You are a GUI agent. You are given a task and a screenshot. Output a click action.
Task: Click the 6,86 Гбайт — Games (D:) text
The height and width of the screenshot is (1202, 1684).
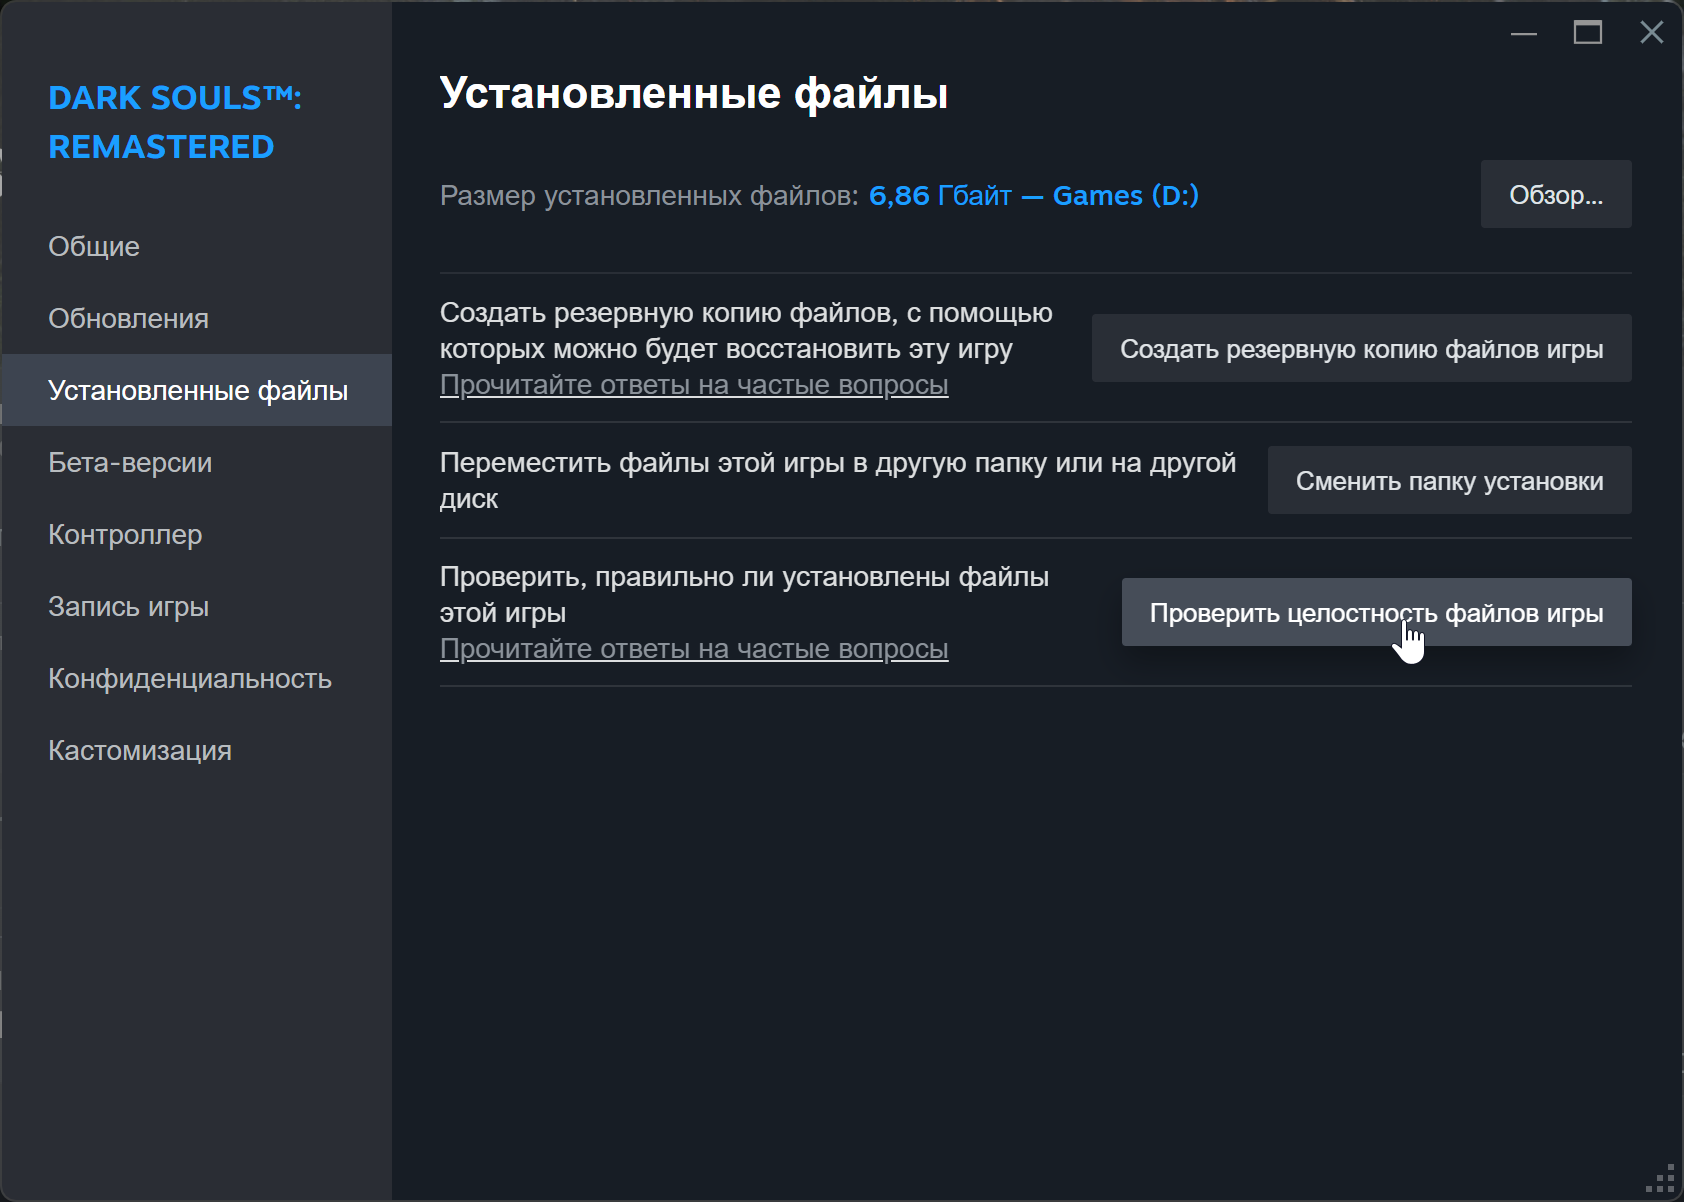point(1033,196)
